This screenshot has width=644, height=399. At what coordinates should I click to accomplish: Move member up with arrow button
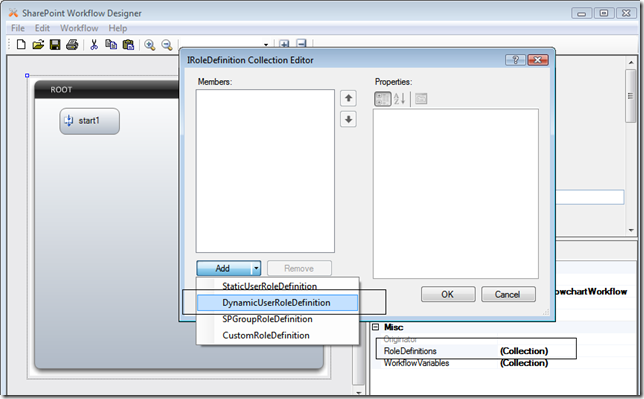[x=348, y=98]
